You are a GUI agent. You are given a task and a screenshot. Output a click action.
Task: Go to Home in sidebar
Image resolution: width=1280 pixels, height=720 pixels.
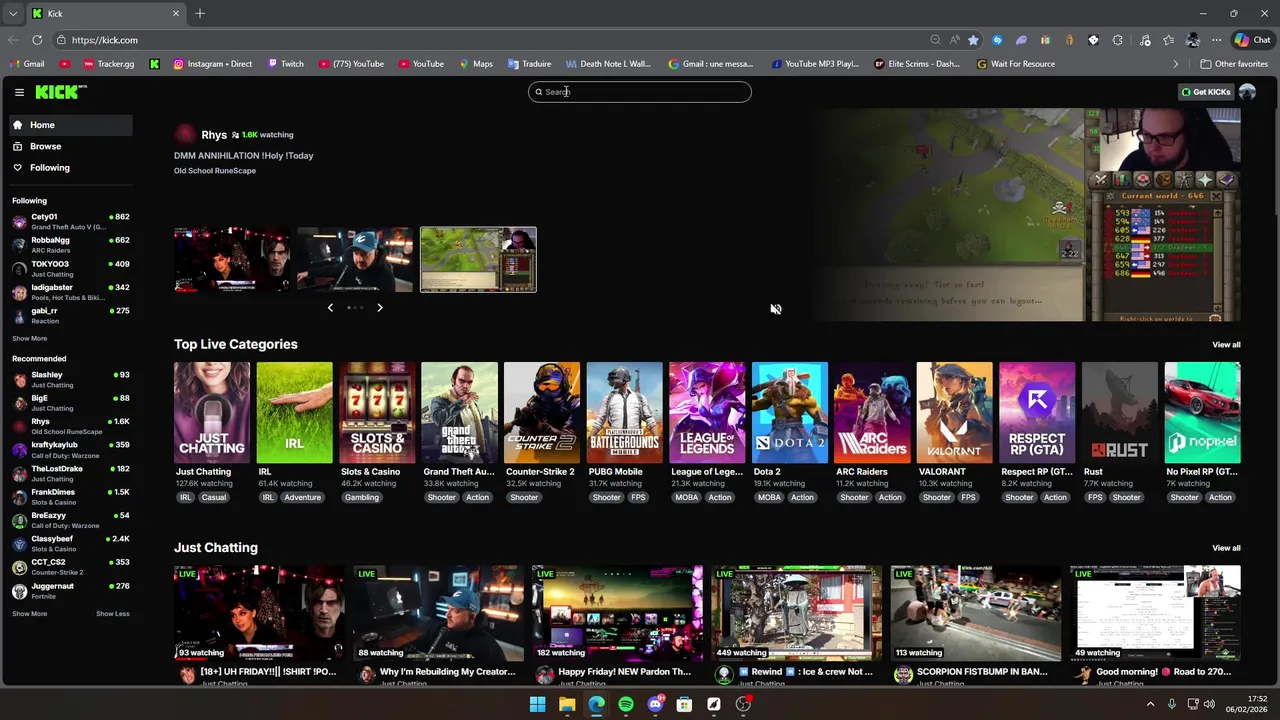tap(70, 125)
